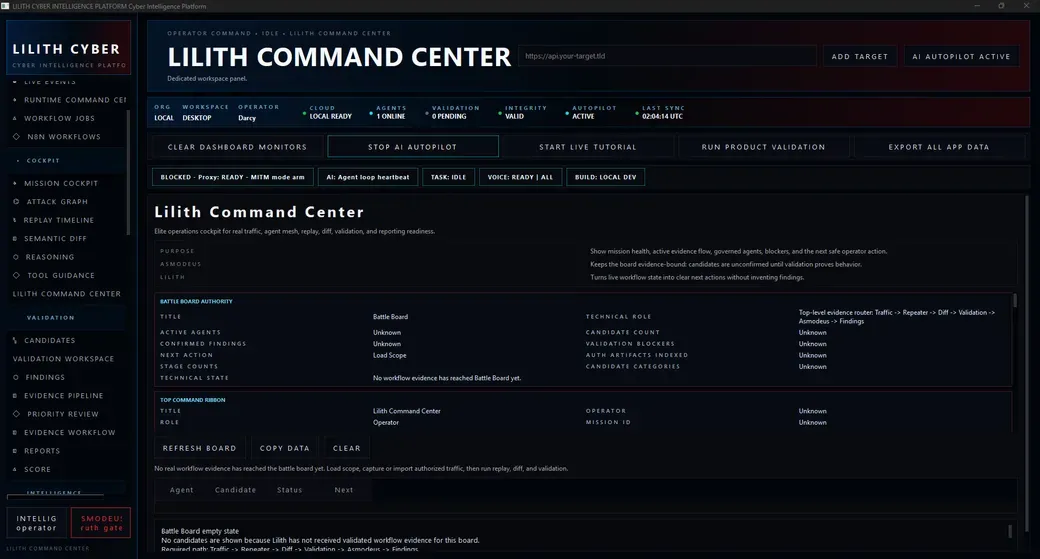This screenshot has height=559, width=1040.
Task: Click the operator name 'Darcy'
Action: click(247, 118)
